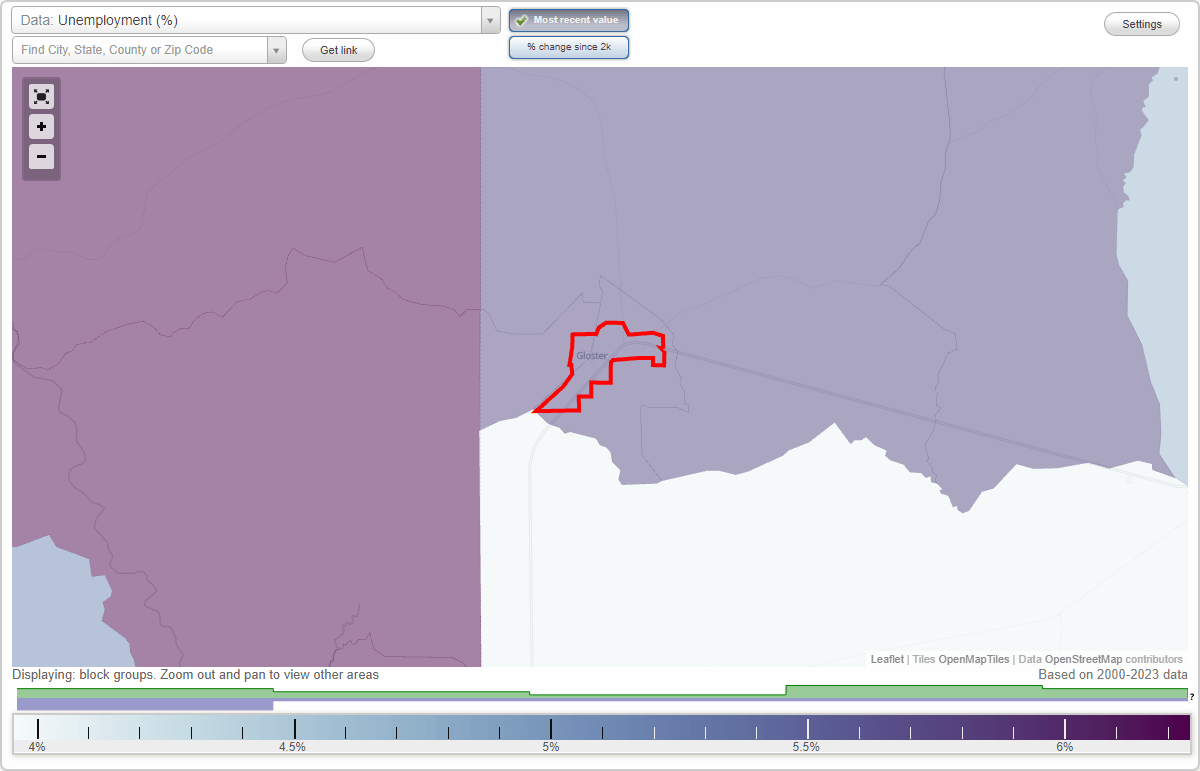
Task: Focus the Find City, State, County field
Action: (x=140, y=50)
